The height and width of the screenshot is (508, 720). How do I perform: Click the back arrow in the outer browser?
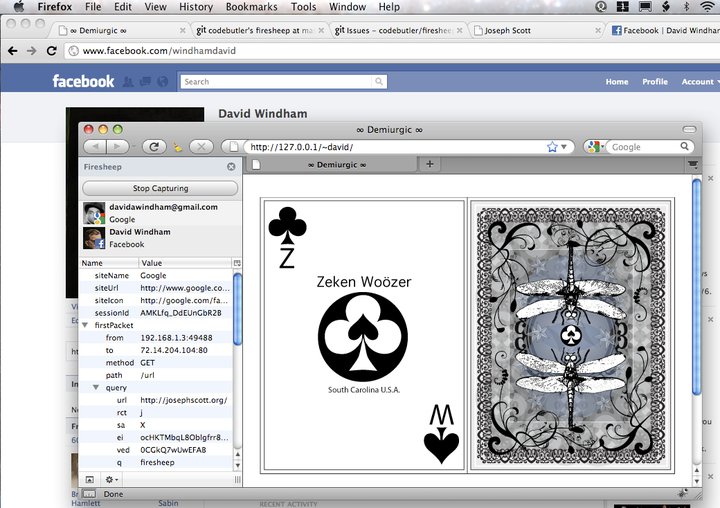12,51
